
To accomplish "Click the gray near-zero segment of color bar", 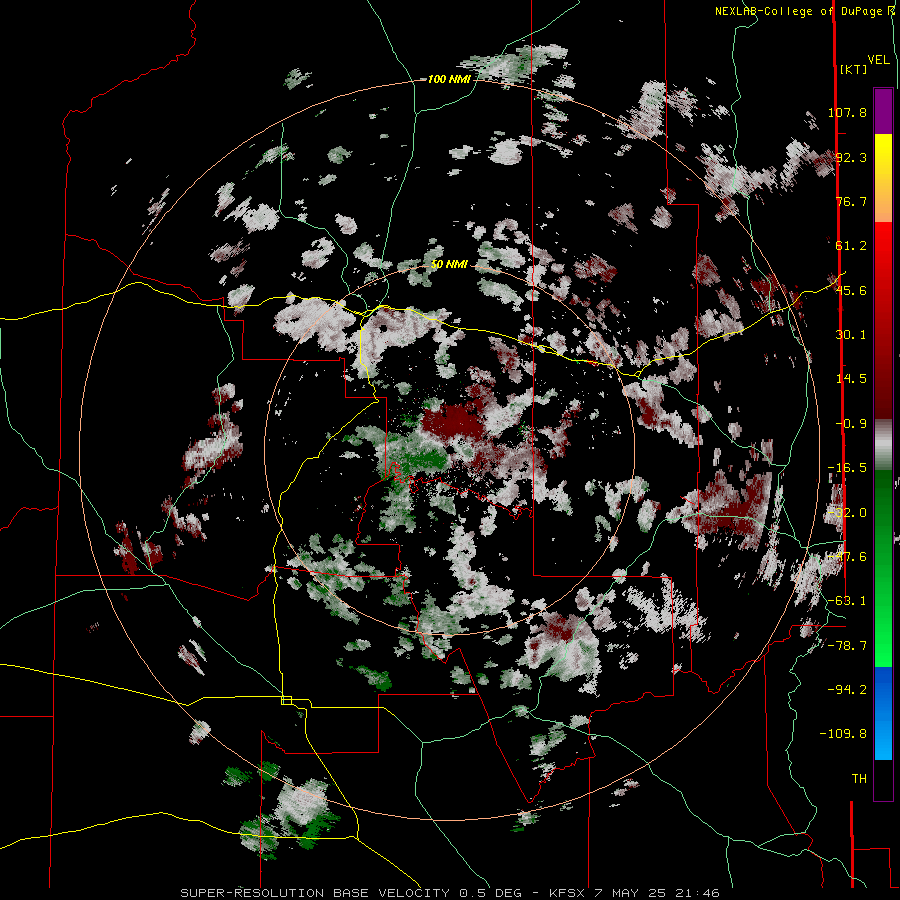I will [883, 444].
